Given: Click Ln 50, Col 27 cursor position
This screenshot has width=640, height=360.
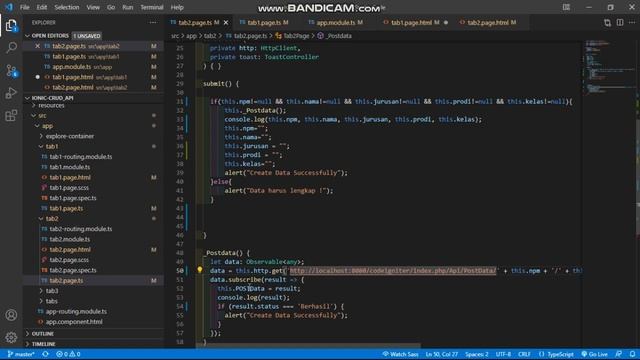Looking at the screenshot, I should (x=442, y=354).
